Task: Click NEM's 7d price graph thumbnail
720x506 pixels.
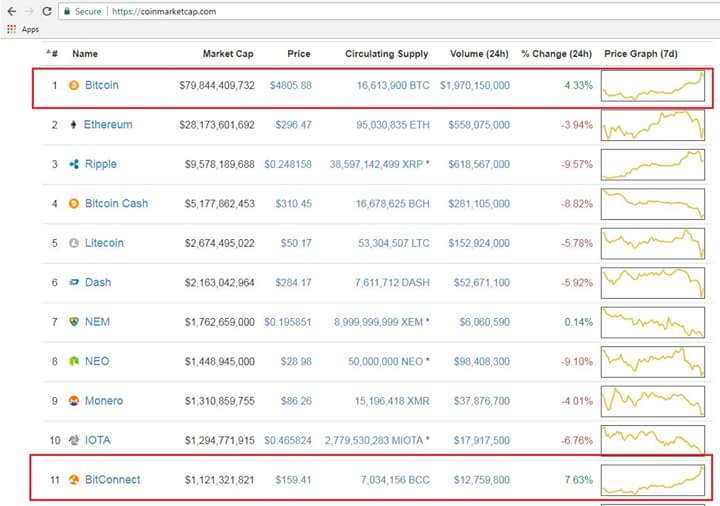Action: point(652,322)
